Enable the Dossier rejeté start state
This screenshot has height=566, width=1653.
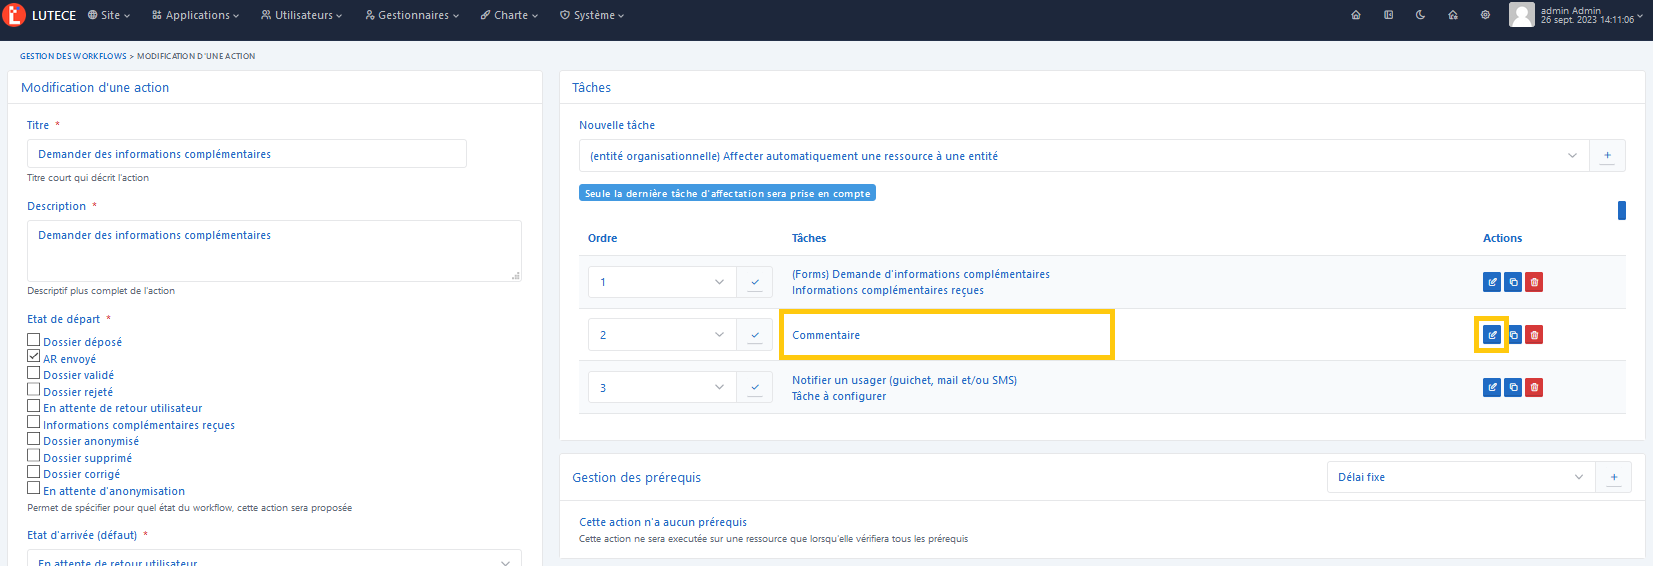[x=34, y=390]
